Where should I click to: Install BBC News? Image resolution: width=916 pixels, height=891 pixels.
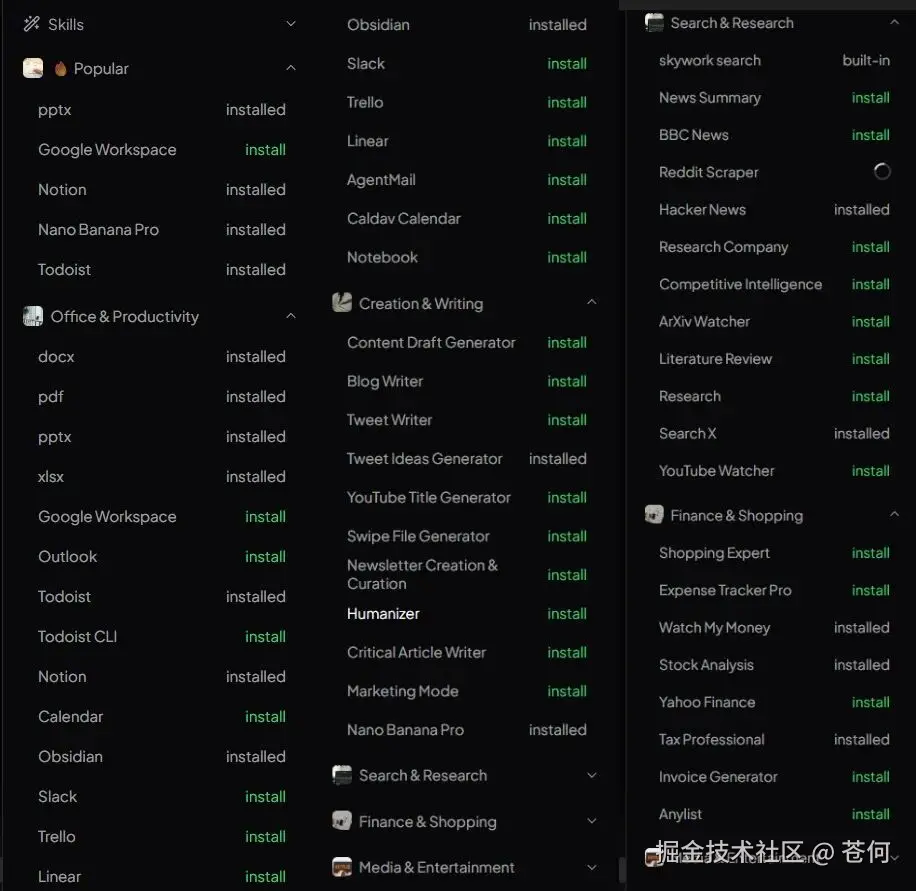tap(870, 135)
